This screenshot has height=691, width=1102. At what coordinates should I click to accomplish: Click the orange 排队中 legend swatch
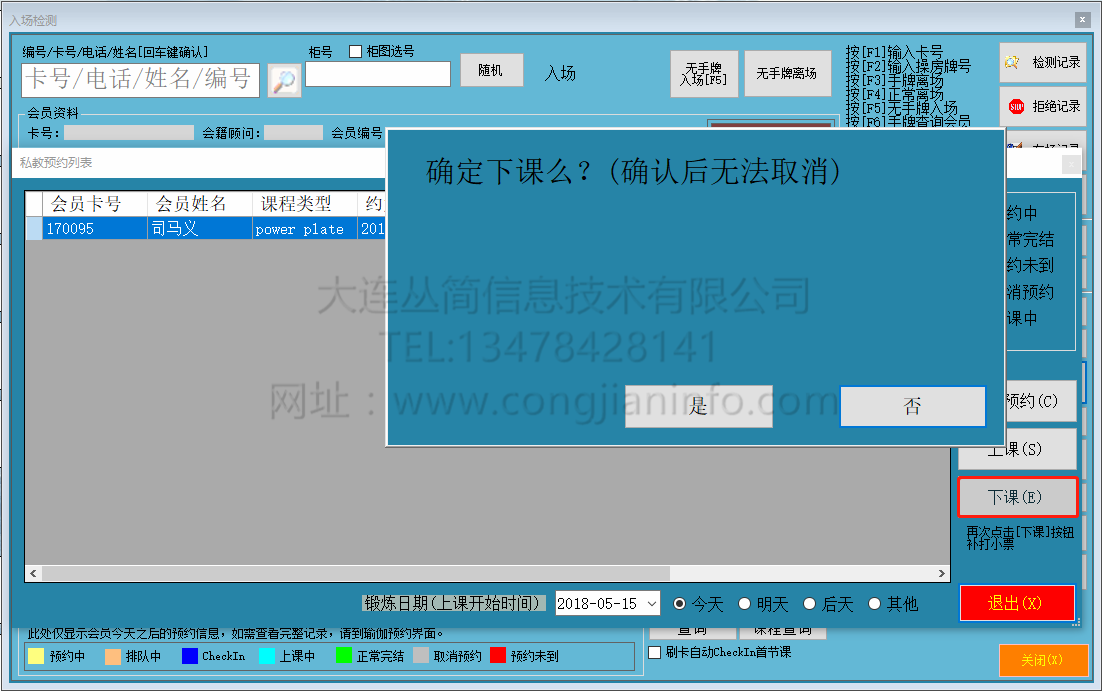click(112, 656)
